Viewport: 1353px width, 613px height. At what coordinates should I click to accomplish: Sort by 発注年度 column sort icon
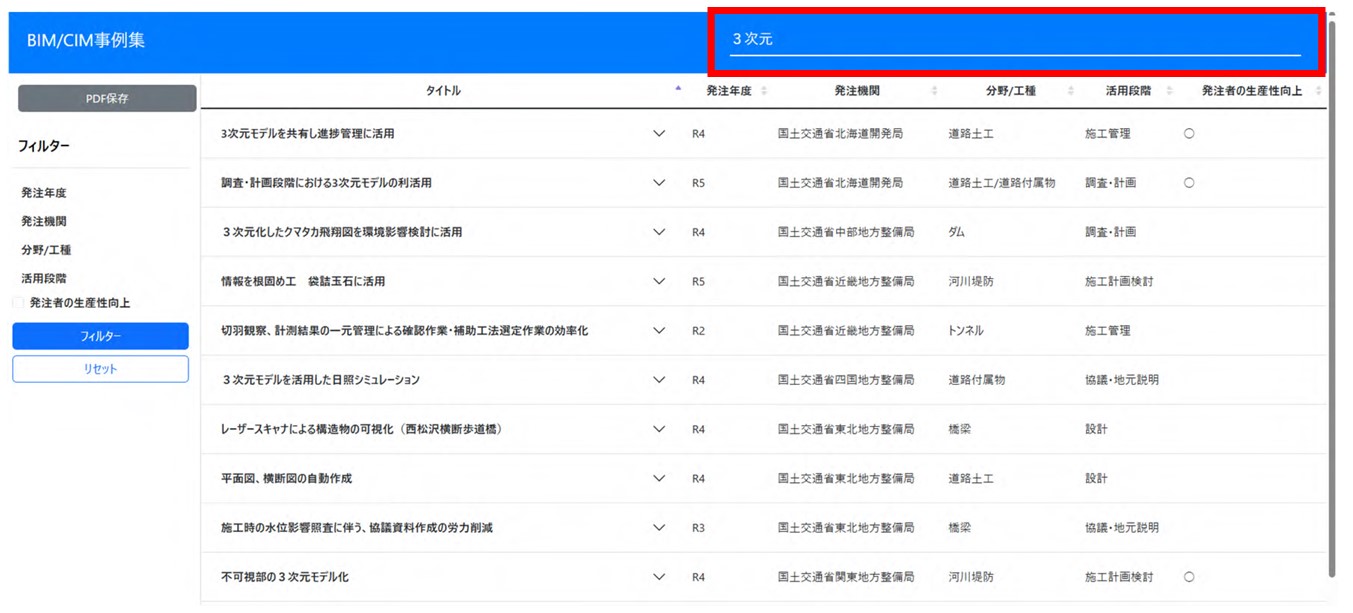(x=764, y=91)
